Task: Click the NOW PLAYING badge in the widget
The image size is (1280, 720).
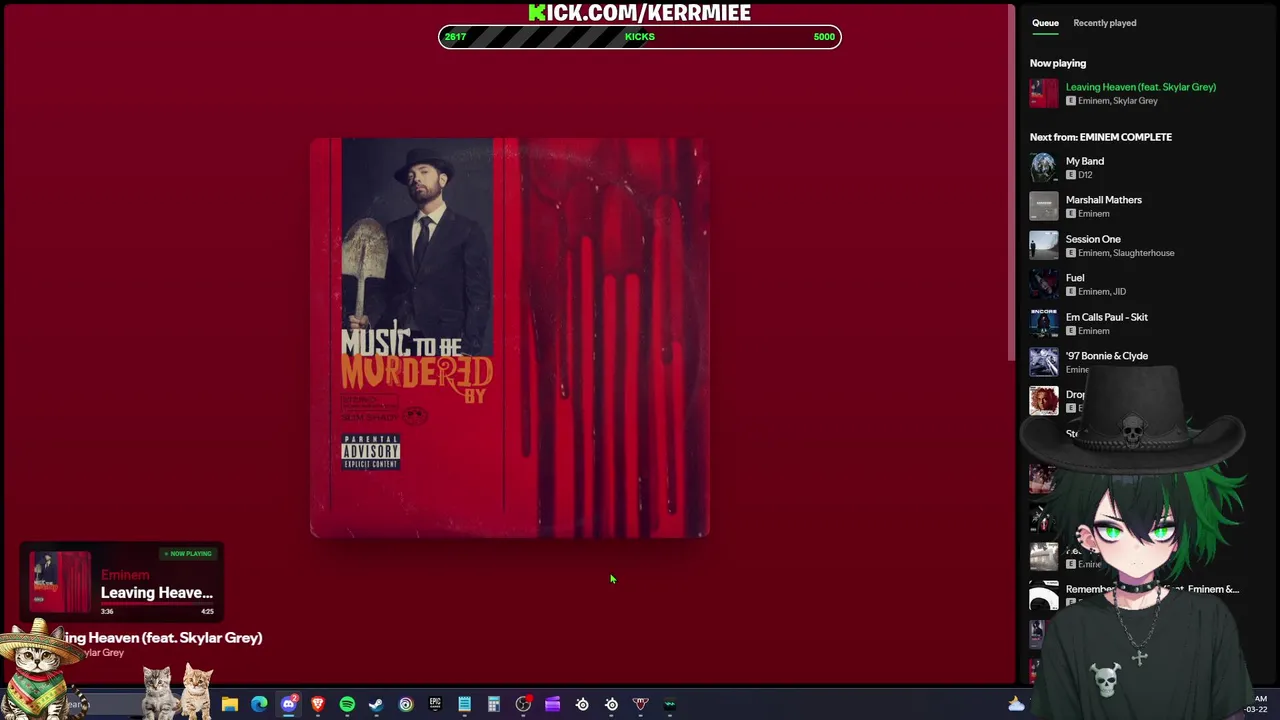Action: click(188, 553)
